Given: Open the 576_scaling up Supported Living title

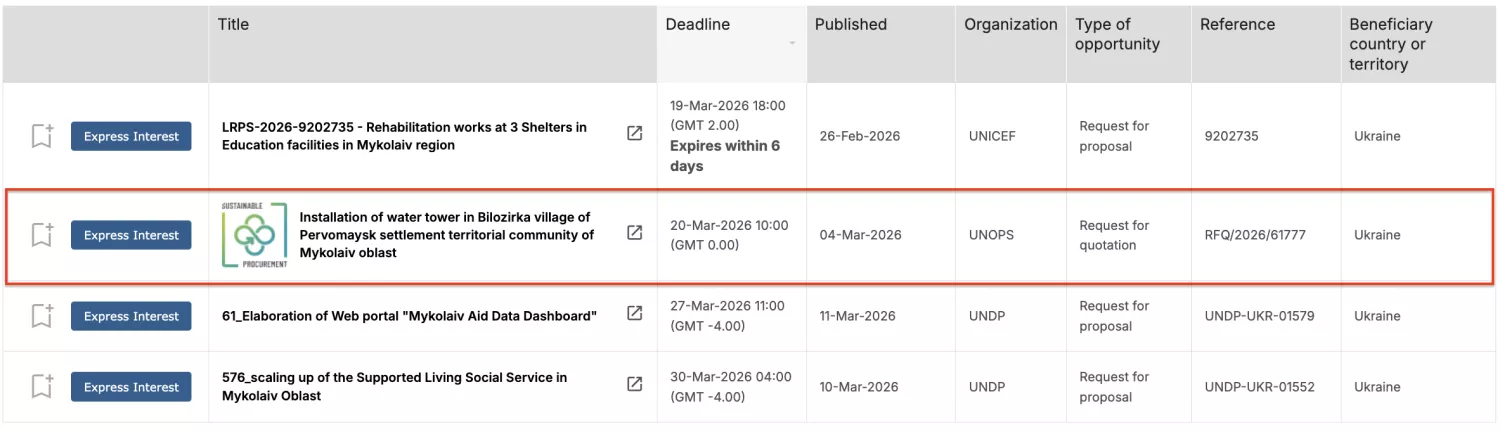Looking at the screenshot, I should coord(394,386).
